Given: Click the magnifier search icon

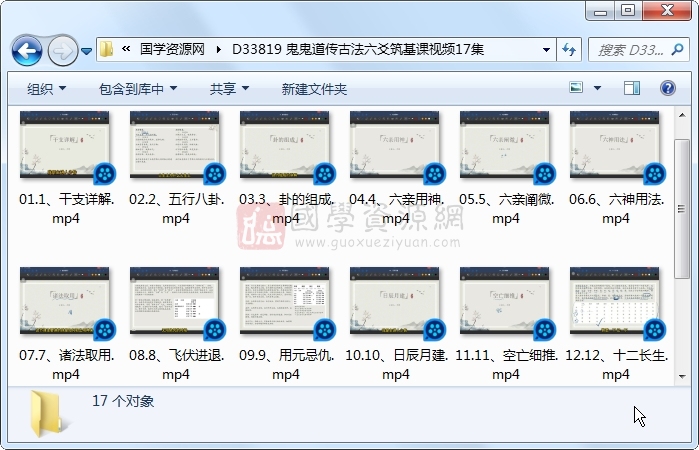Looking at the screenshot, I should tap(677, 49).
